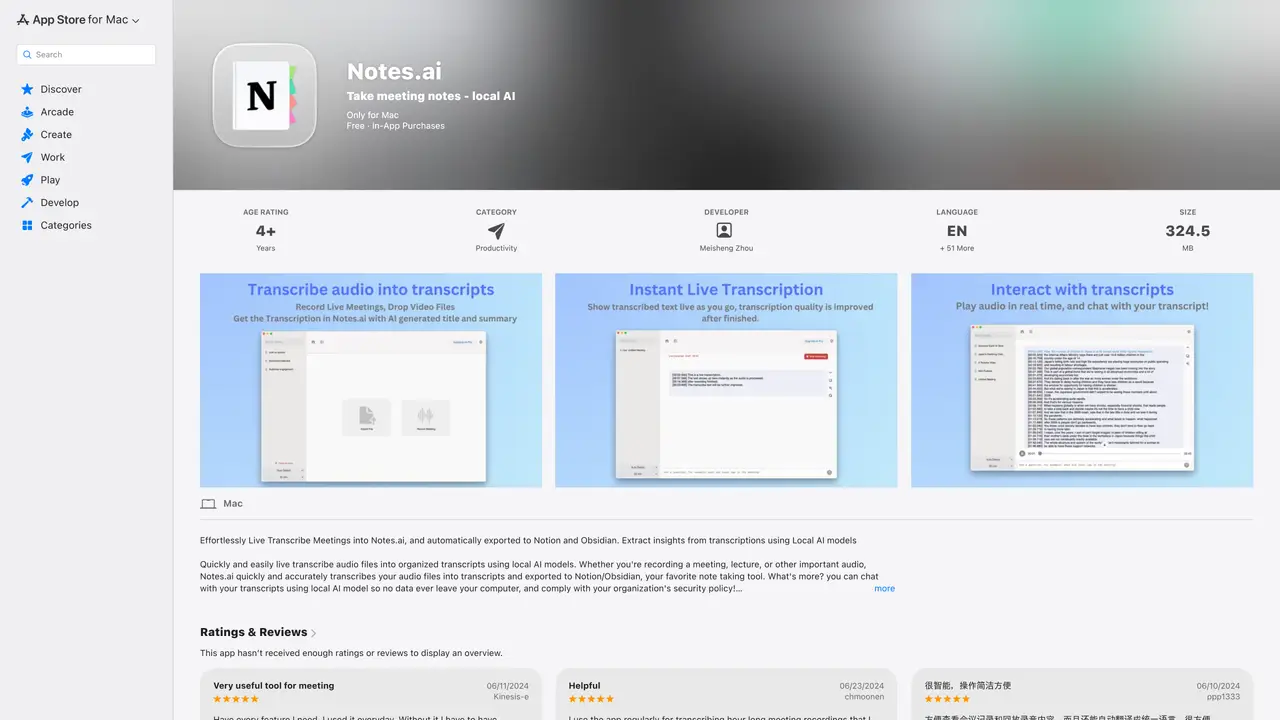The width and height of the screenshot is (1280, 720).
Task: Open Instant Live Transcription screenshot
Action: tap(726, 380)
